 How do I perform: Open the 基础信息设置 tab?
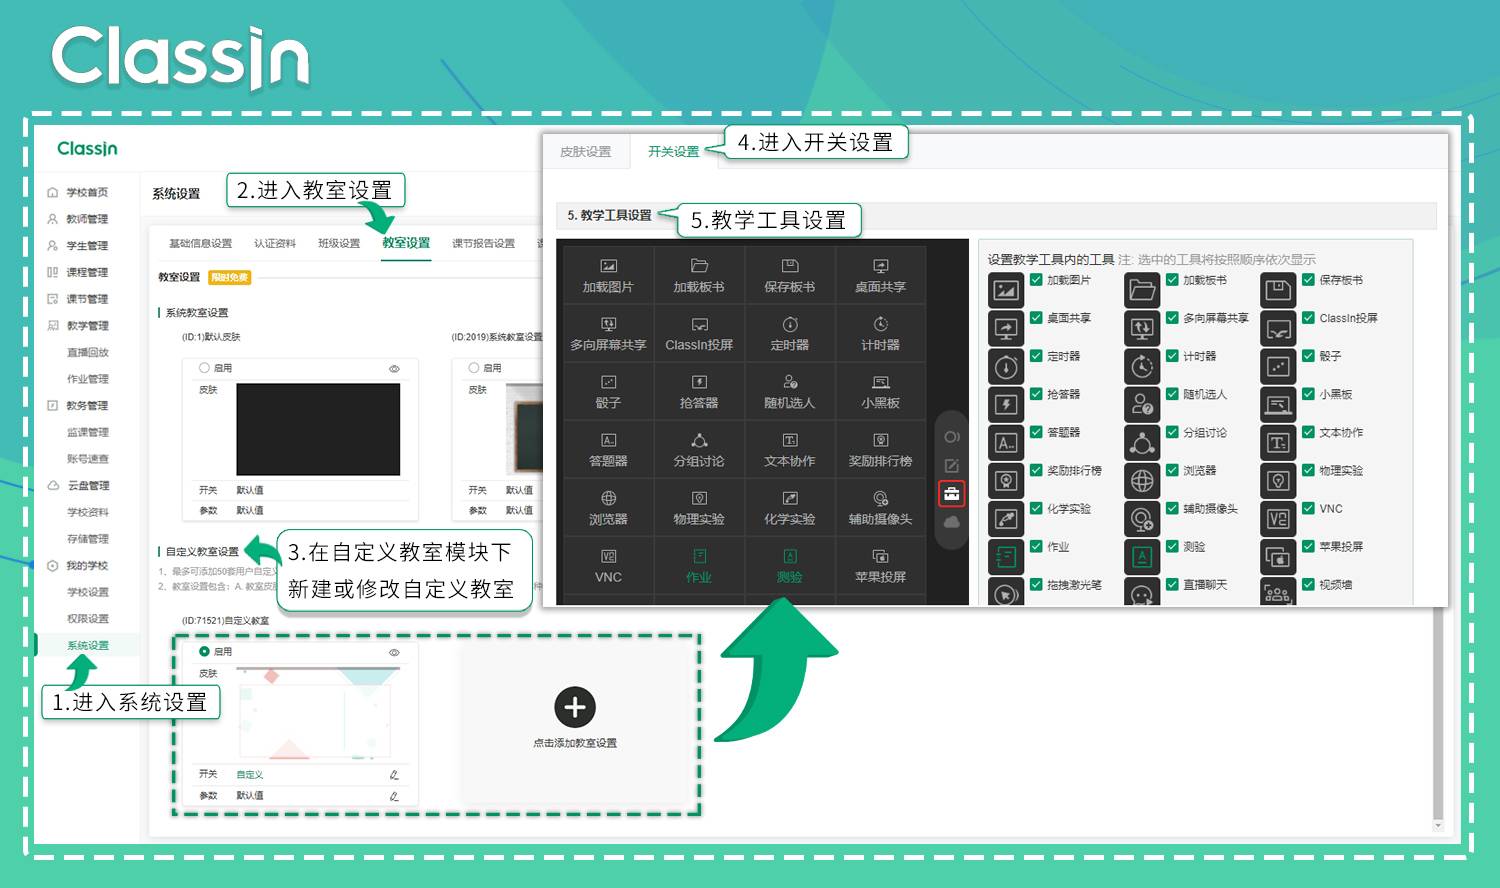[x=200, y=243]
